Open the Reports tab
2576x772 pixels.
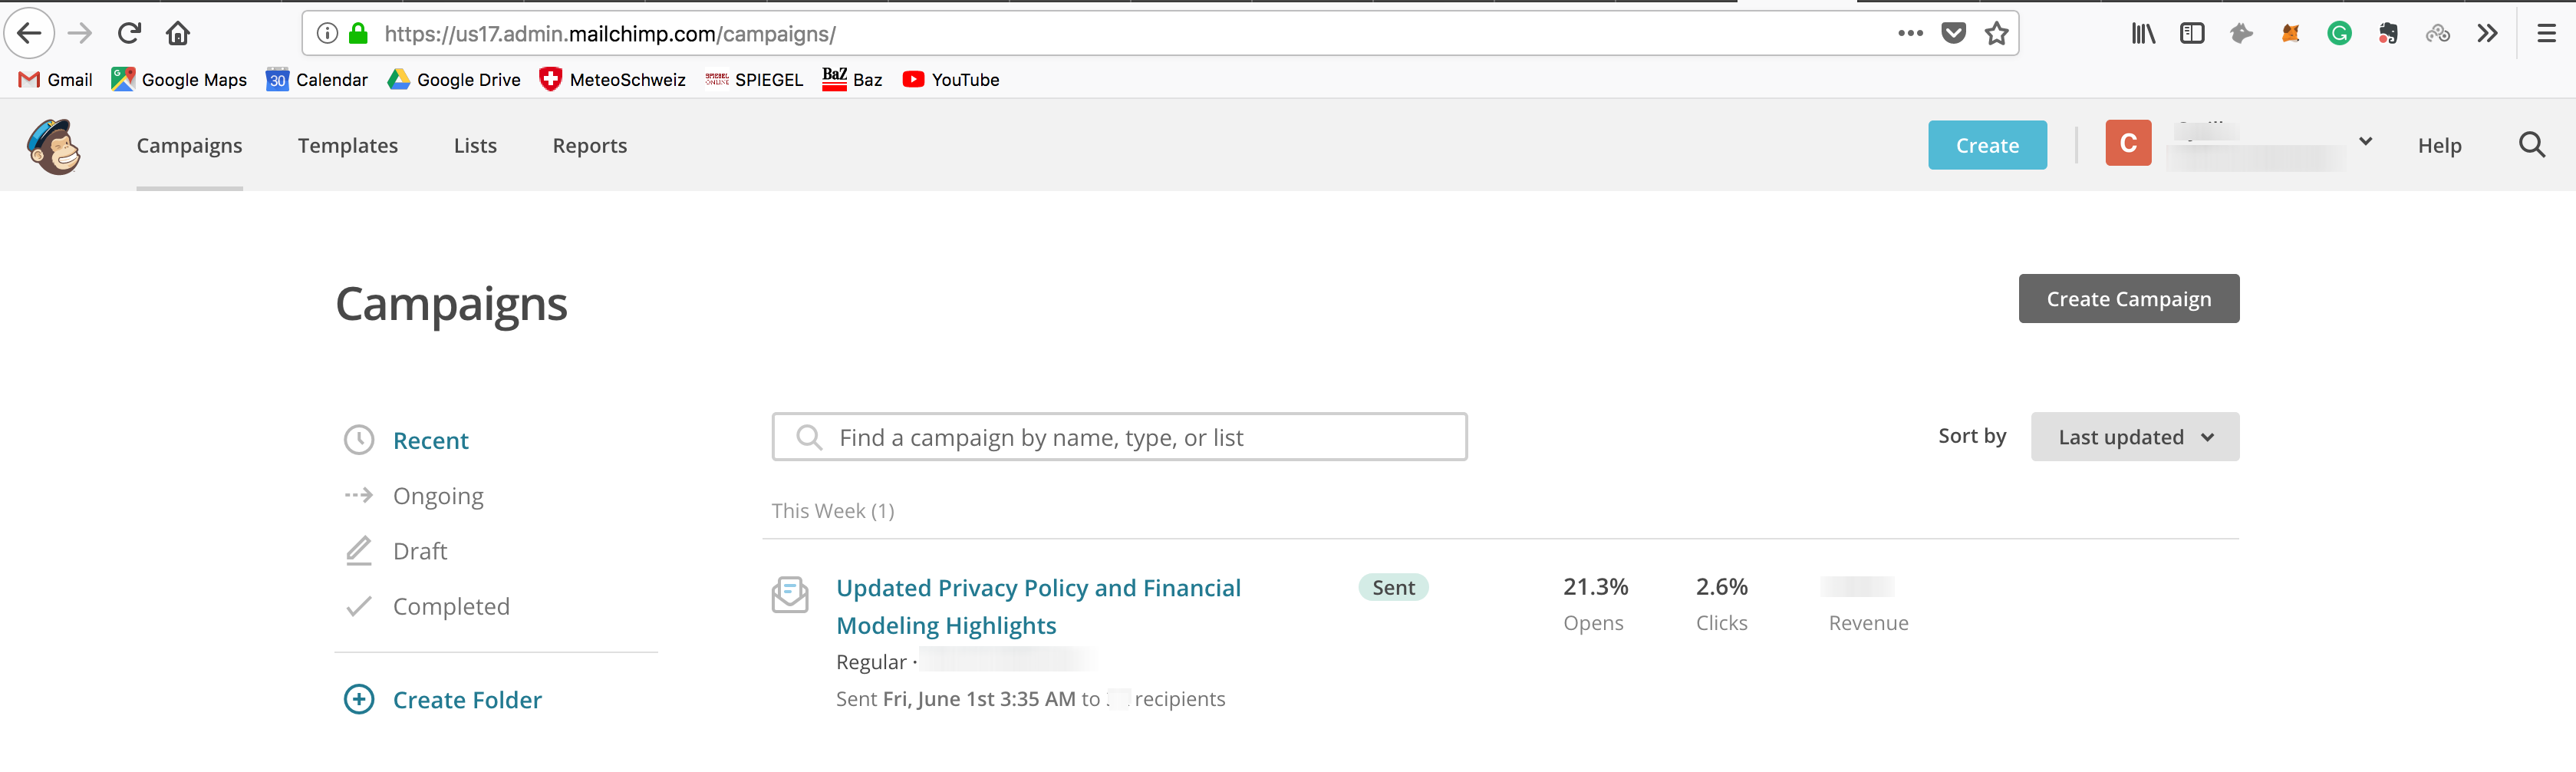(590, 146)
